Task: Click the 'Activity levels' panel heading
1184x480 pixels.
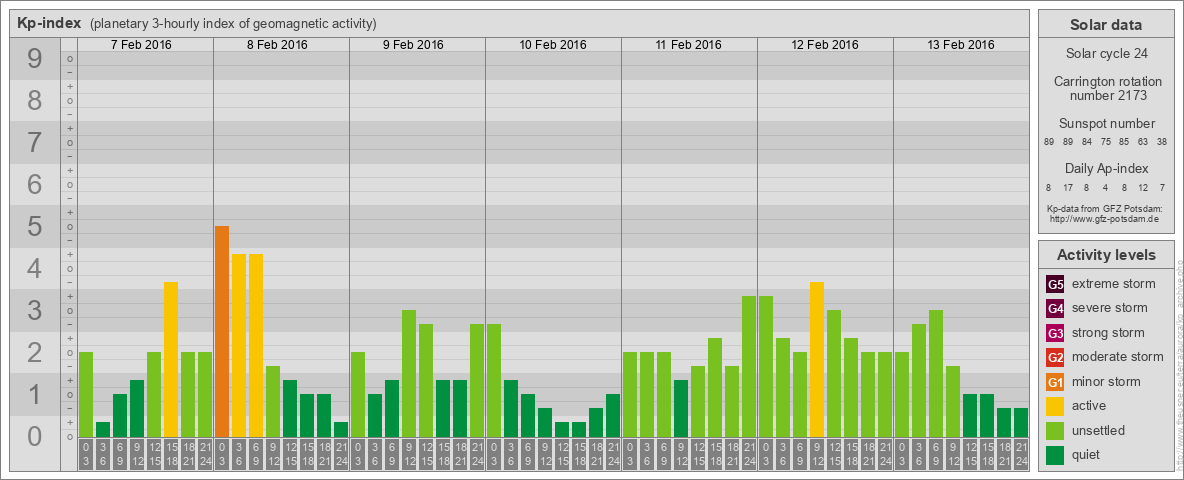Action: [x=1106, y=255]
